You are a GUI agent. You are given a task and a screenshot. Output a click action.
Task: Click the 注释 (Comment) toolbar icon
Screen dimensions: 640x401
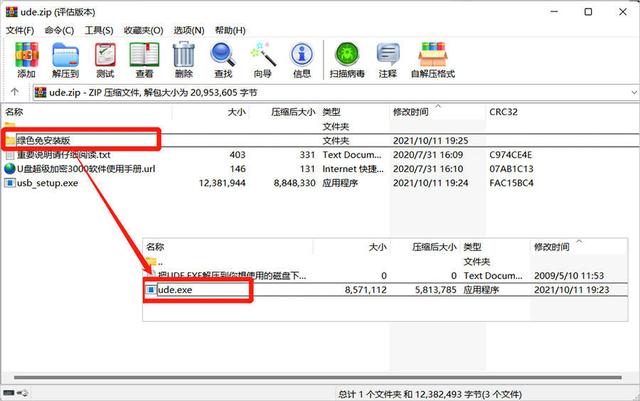point(388,60)
